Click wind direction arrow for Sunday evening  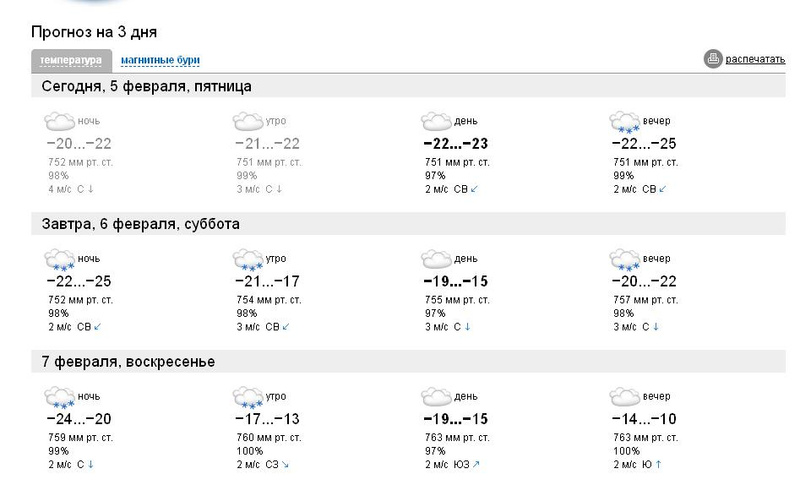(659, 464)
